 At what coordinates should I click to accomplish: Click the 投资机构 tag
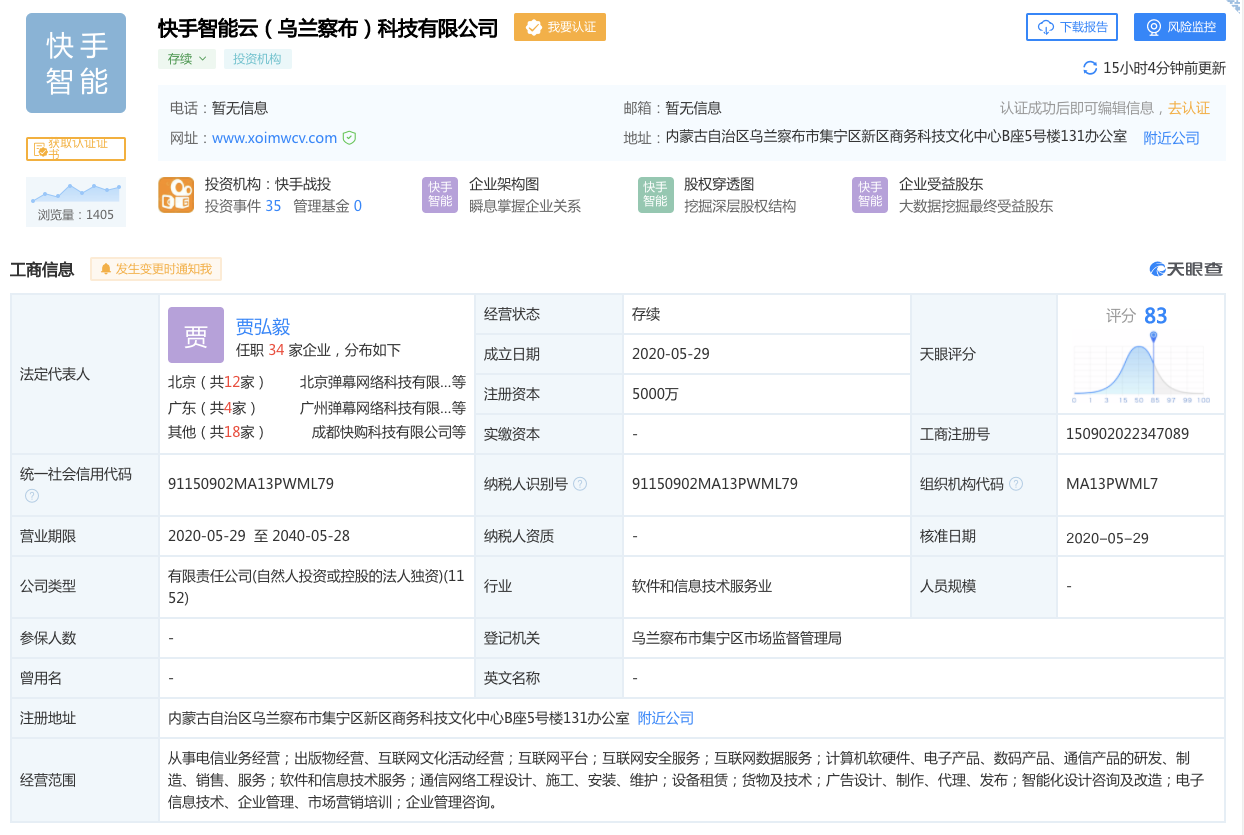[258, 59]
